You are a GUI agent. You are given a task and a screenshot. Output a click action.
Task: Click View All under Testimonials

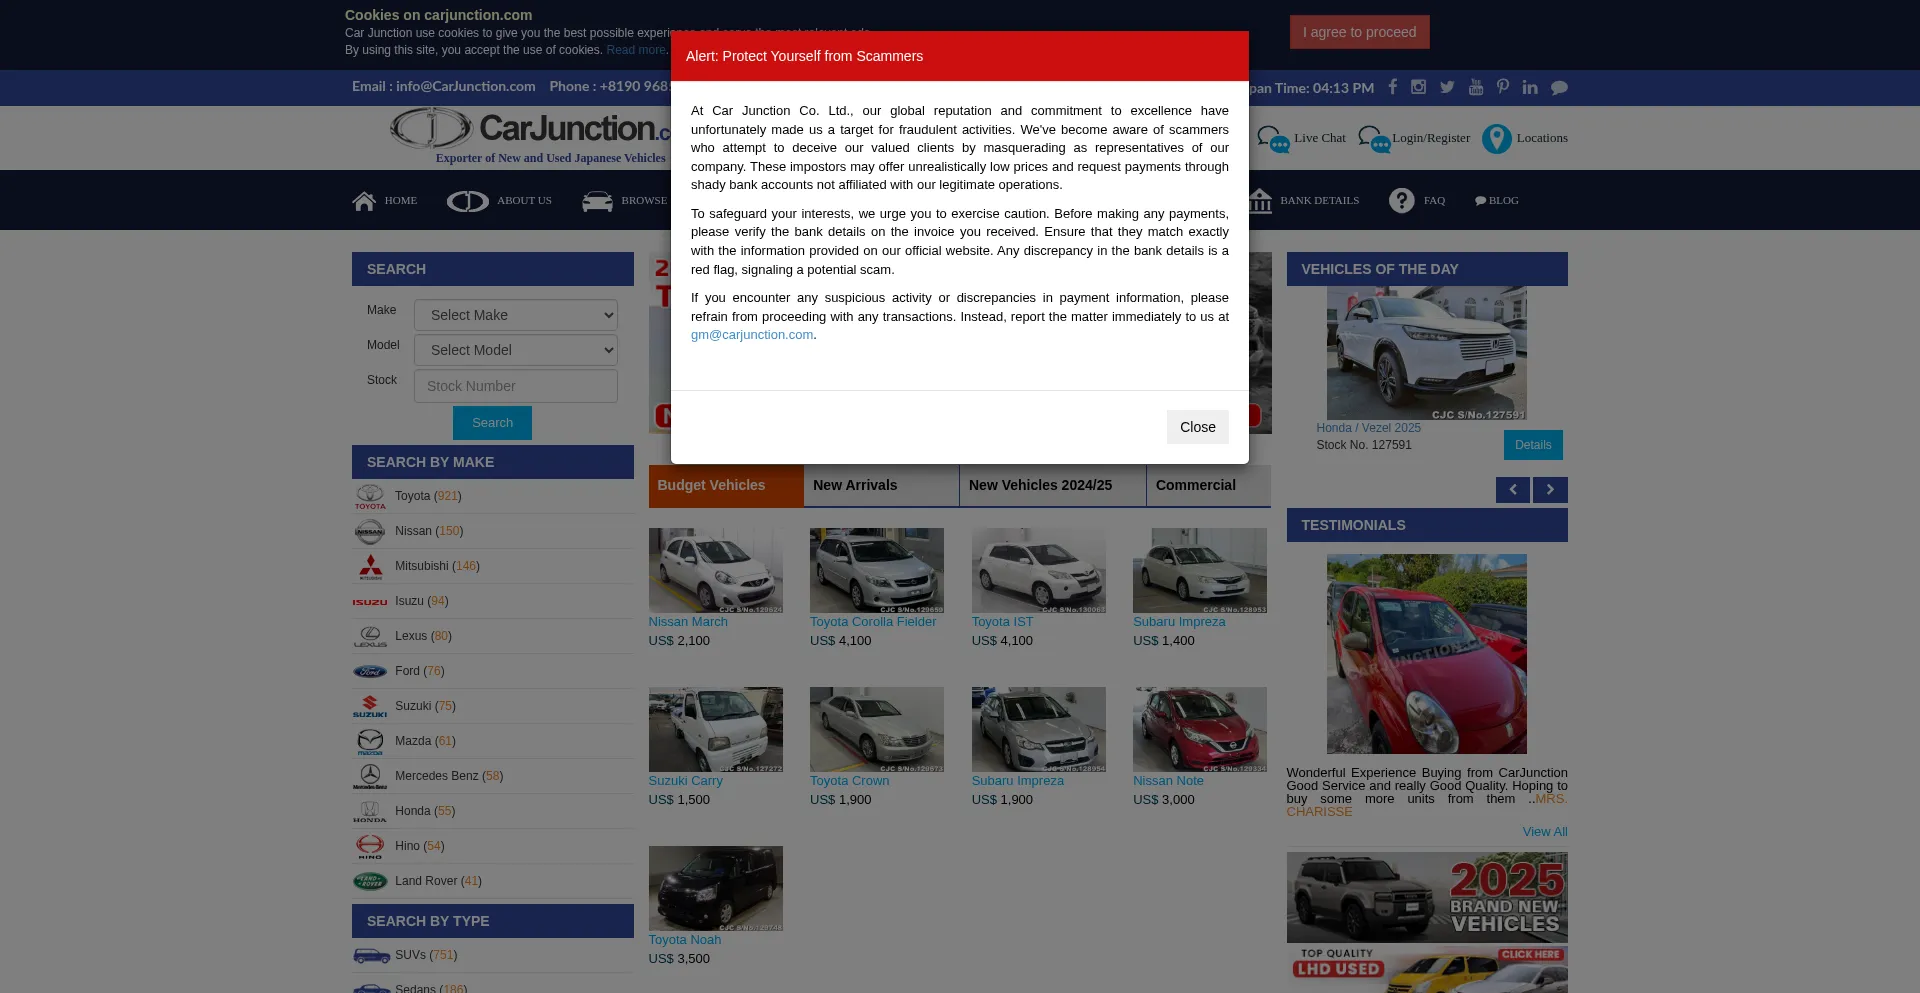1545,831
